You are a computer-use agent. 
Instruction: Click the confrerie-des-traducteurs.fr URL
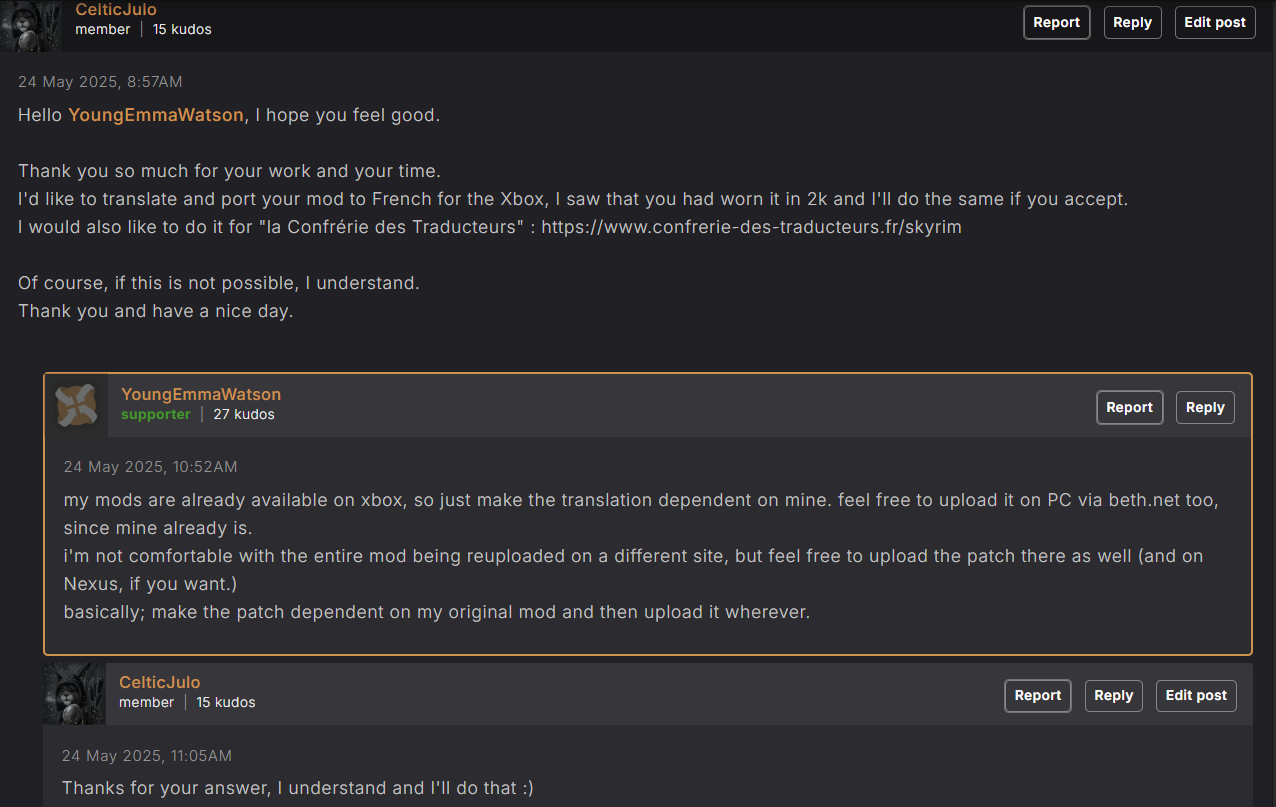click(x=751, y=227)
